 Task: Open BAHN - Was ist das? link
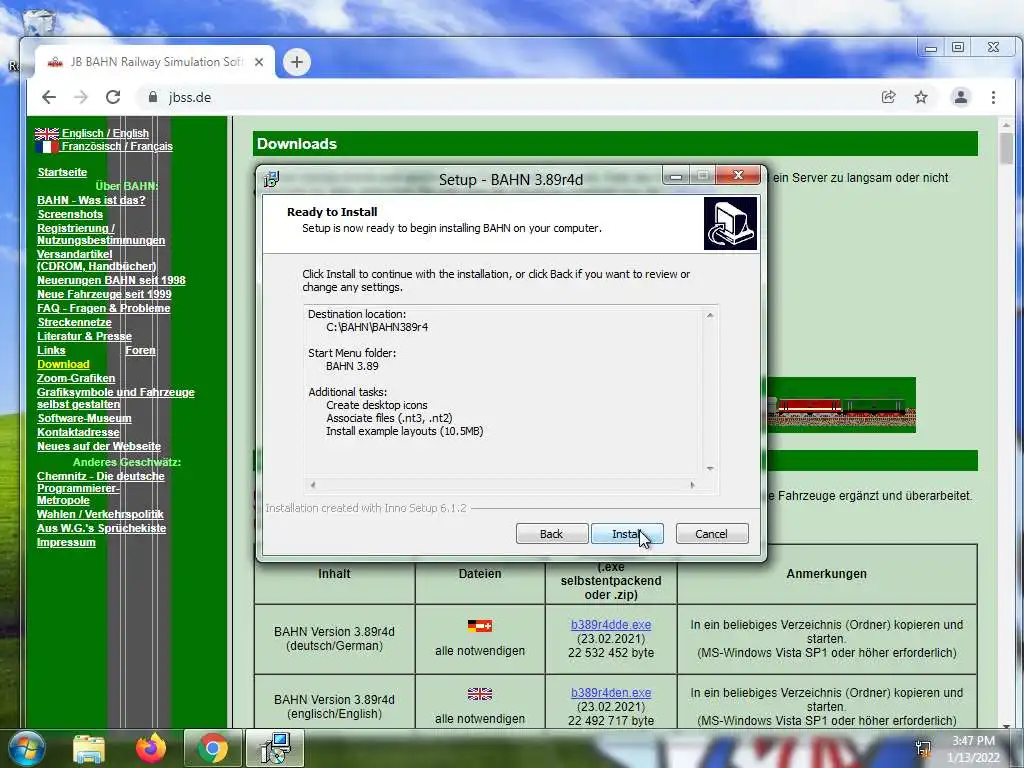(91, 200)
